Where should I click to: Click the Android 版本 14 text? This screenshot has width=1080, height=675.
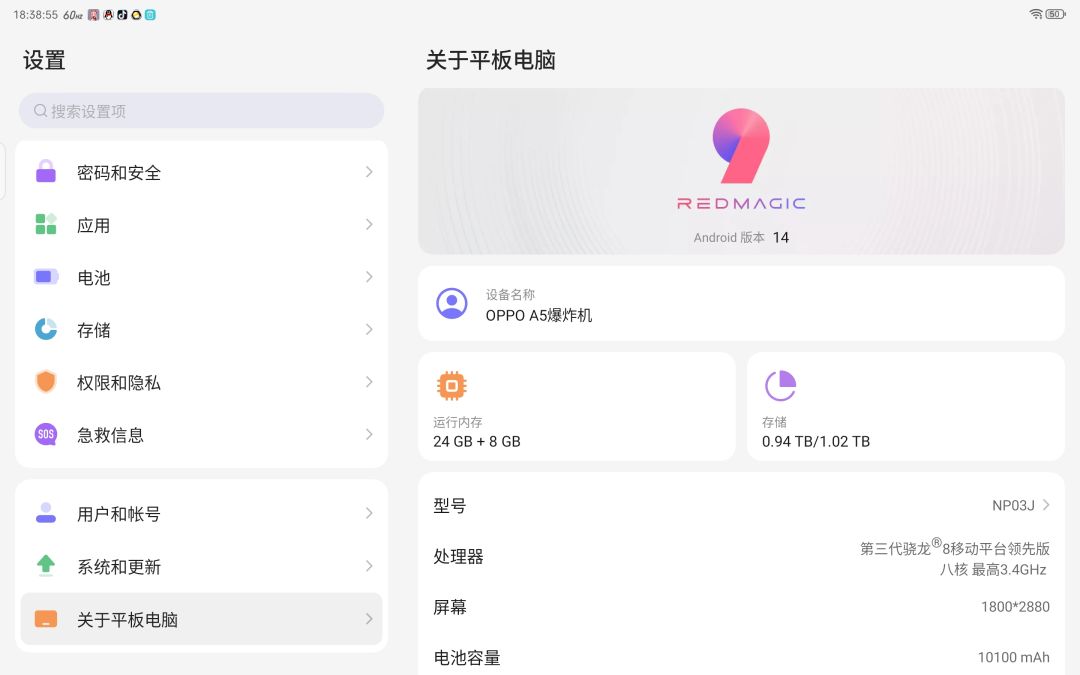[741, 237]
